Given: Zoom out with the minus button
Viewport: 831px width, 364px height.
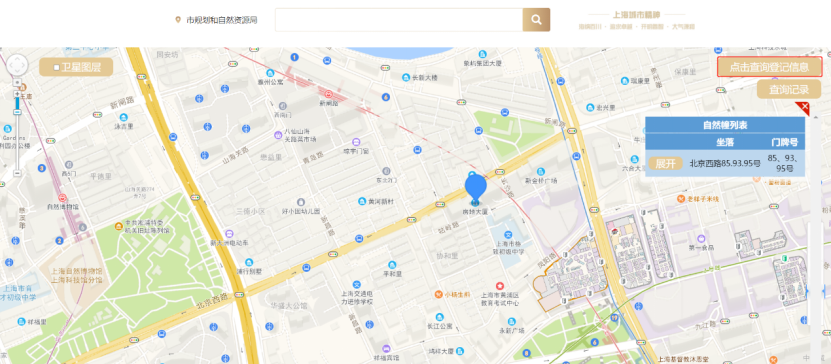Looking at the screenshot, I should point(17,173).
